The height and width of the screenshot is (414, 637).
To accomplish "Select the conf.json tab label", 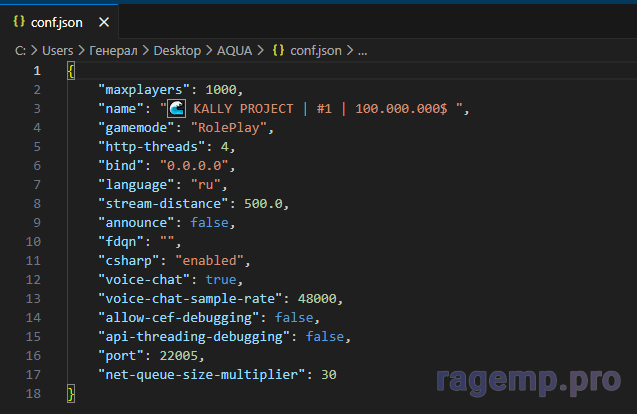I will click(58, 21).
